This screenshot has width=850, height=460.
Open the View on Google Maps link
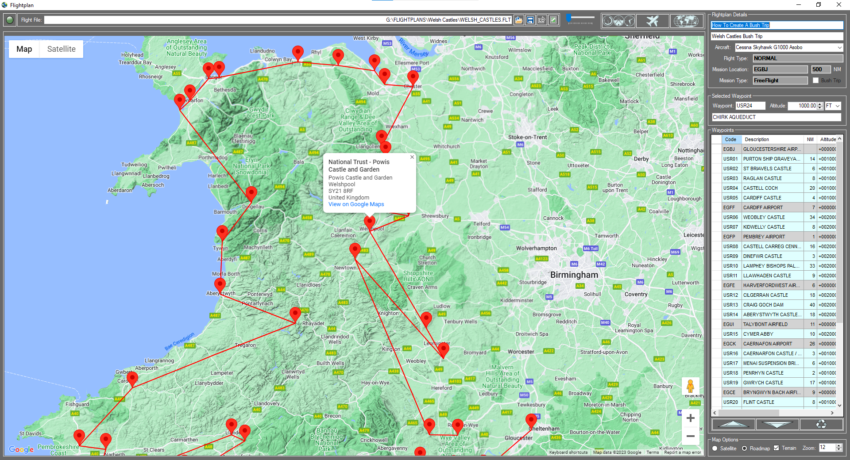(356, 204)
